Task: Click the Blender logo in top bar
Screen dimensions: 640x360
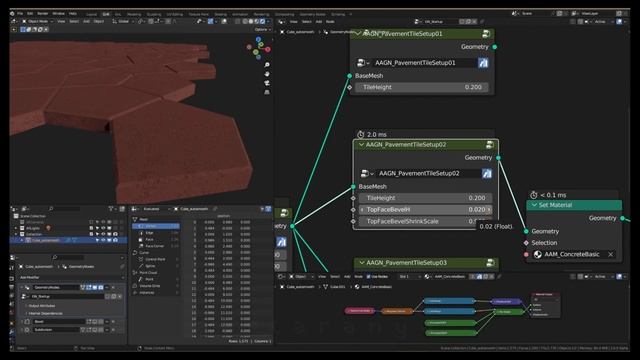Action: click(12, 13)
